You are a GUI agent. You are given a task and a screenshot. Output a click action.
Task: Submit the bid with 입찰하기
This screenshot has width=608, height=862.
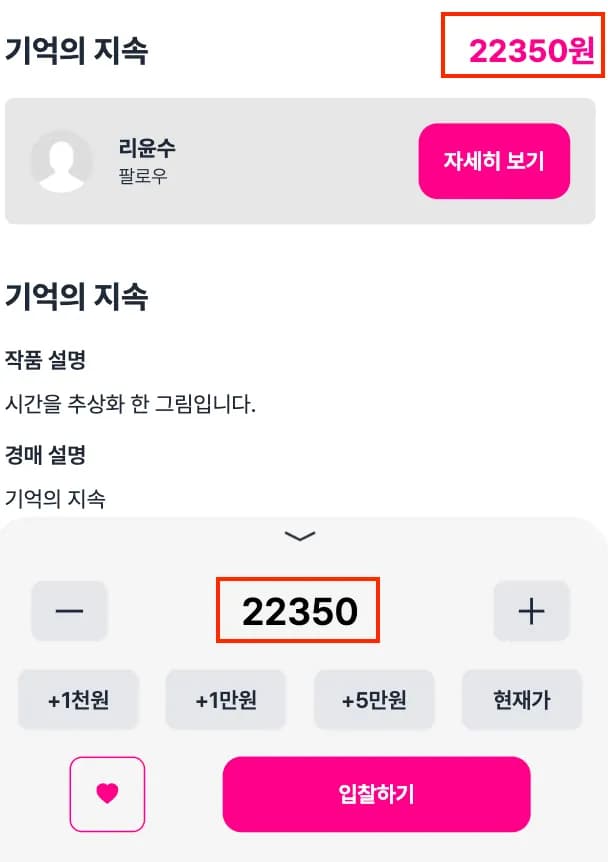tap(376, 794)
